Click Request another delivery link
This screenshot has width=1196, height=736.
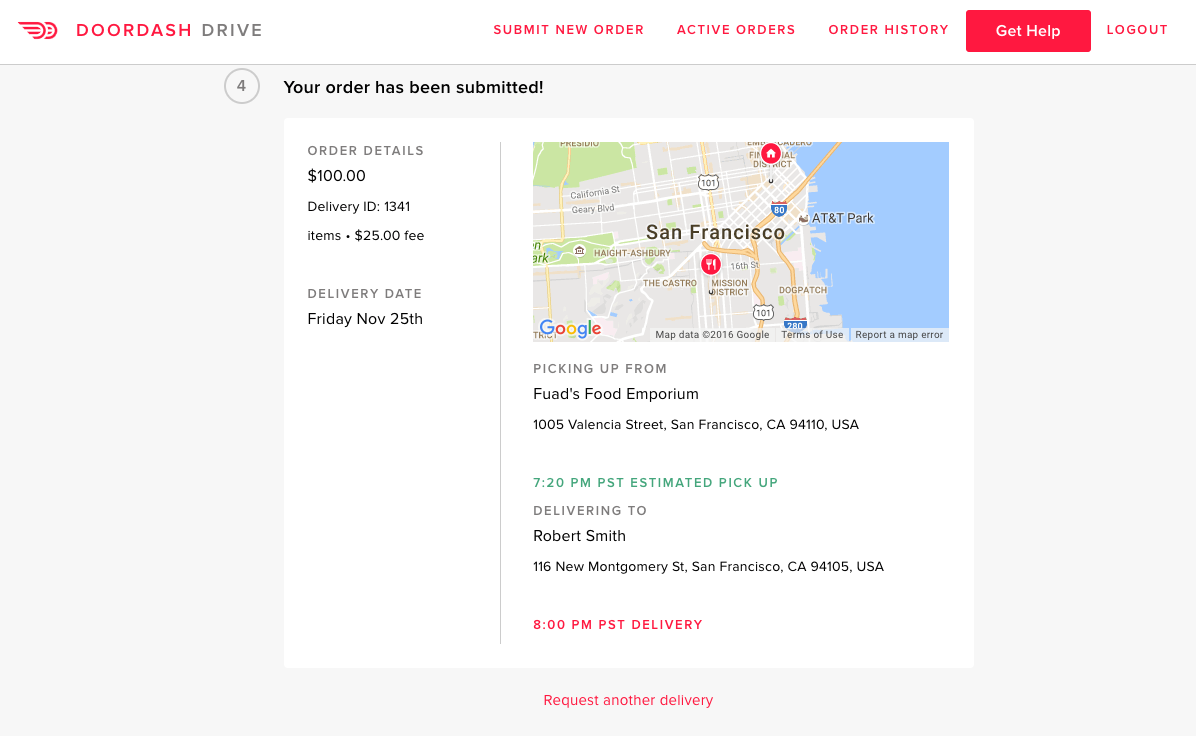(628, 700)
